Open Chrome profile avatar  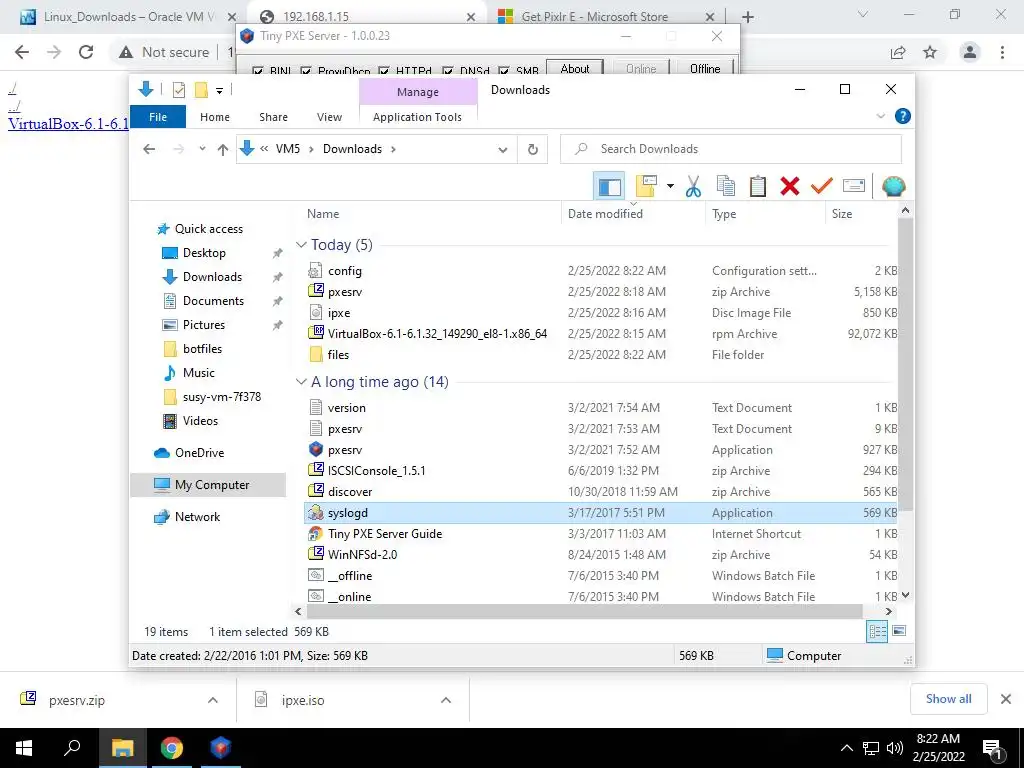pyautogui.click(x=970, y=52)
